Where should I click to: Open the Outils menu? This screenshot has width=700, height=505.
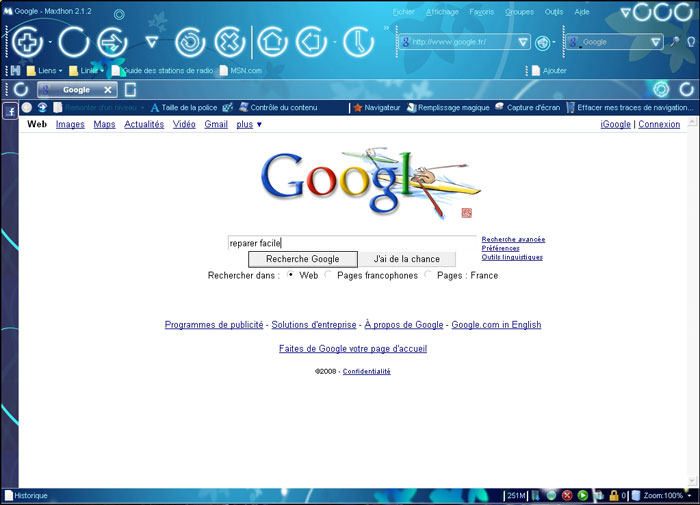click(x=554, y=12)
